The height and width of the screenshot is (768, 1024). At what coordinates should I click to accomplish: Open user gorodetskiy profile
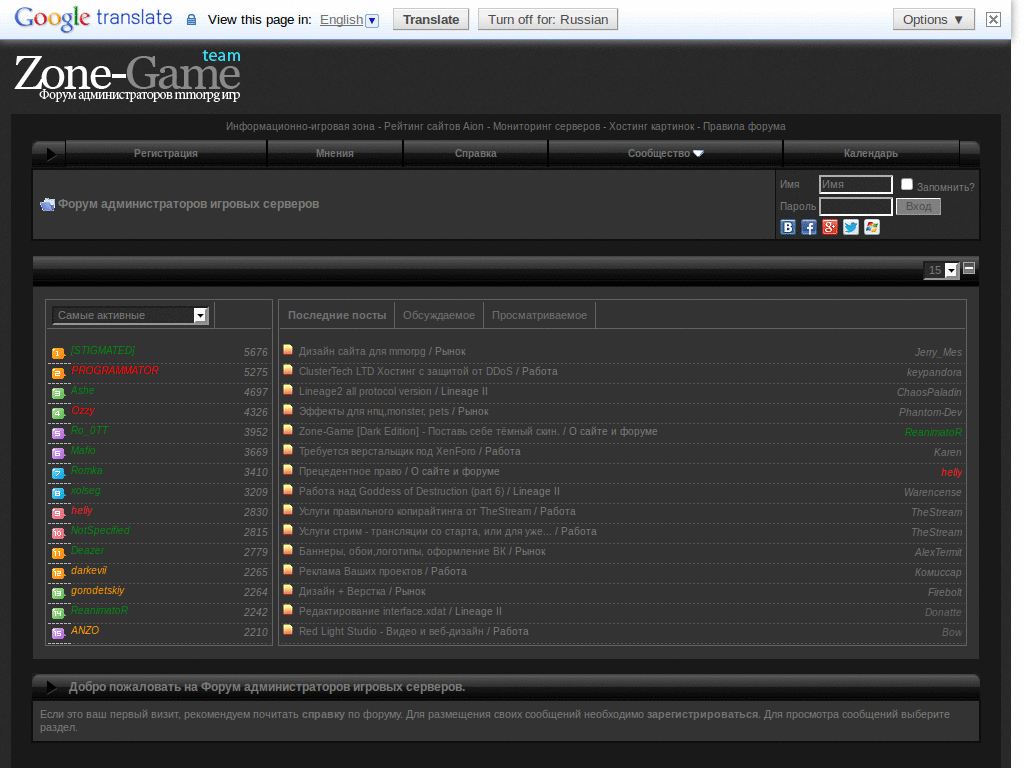[x=98, y=590]
